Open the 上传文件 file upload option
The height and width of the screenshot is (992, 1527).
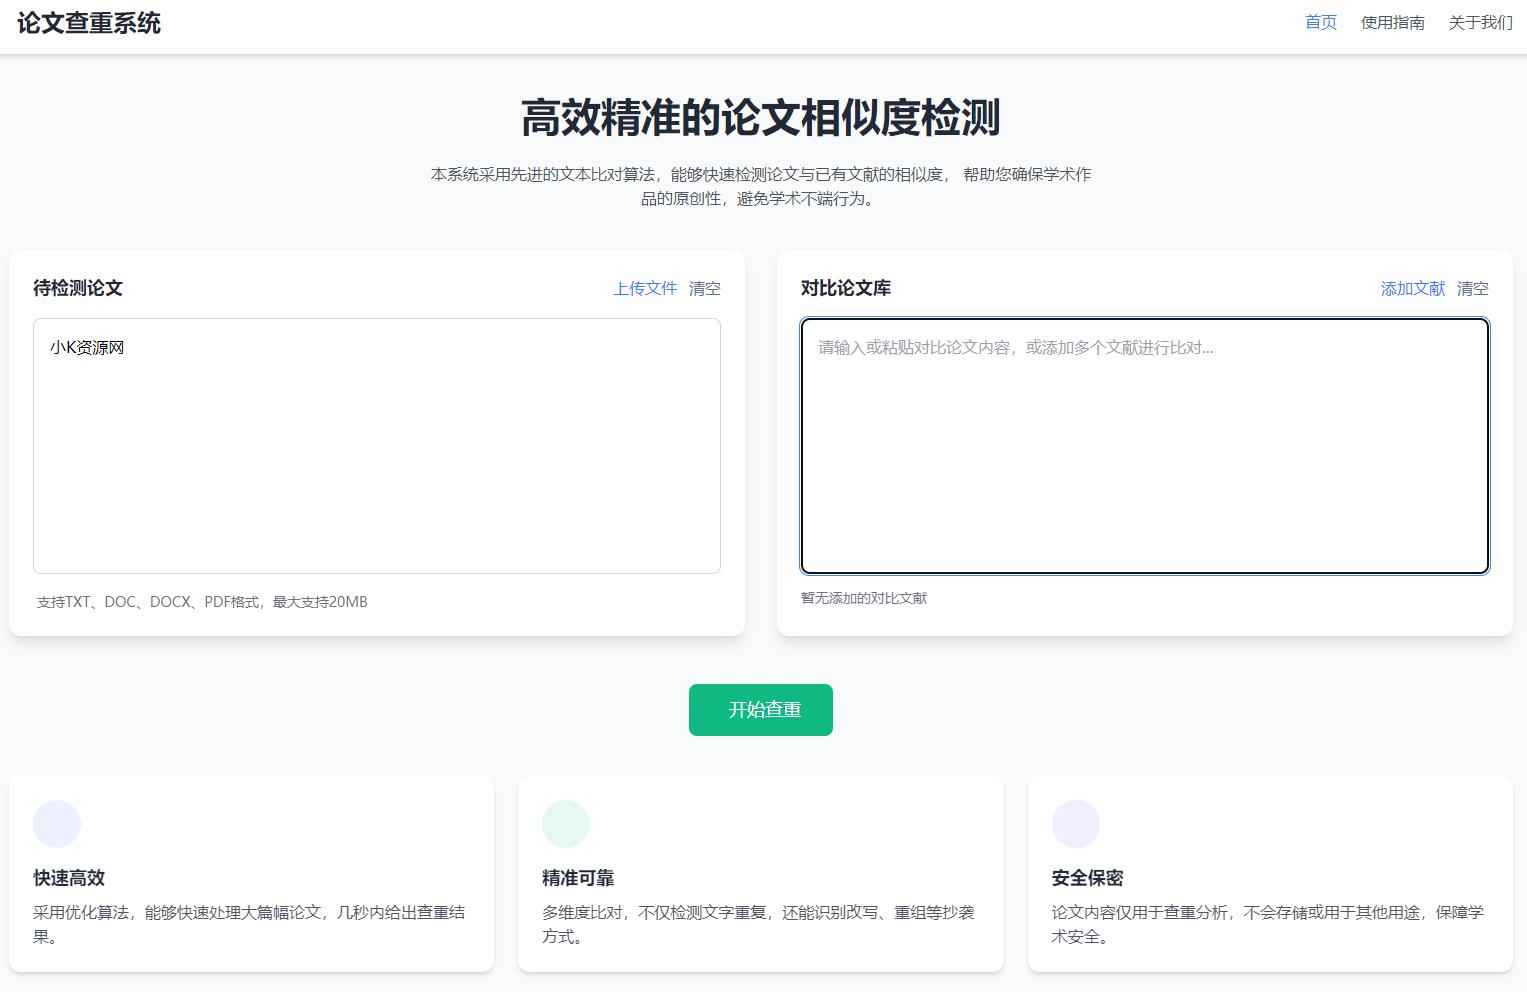(x=644, y=288)
